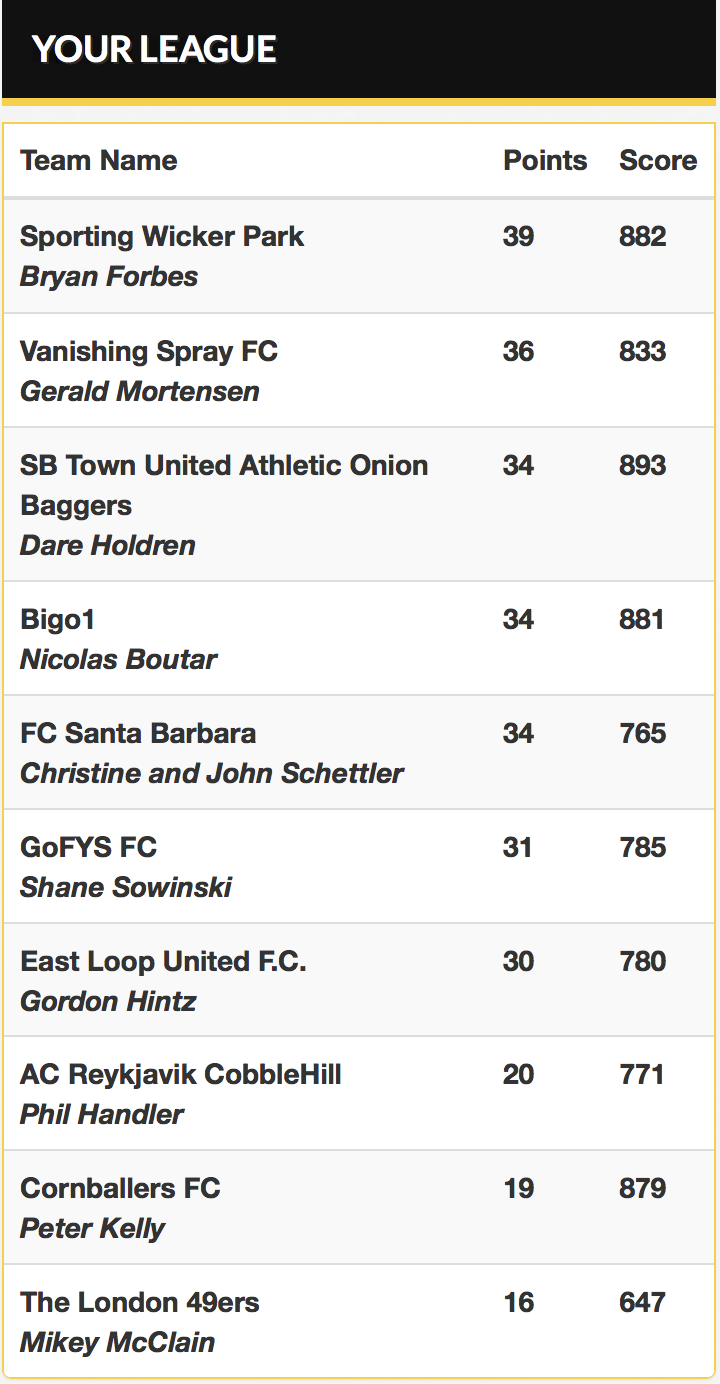Image resolution: width=720 pixels, height=1384 pixels.
Task: Open Vanishing Spray FC team entry
Action: pyautogui.click(x=149, y=351)
